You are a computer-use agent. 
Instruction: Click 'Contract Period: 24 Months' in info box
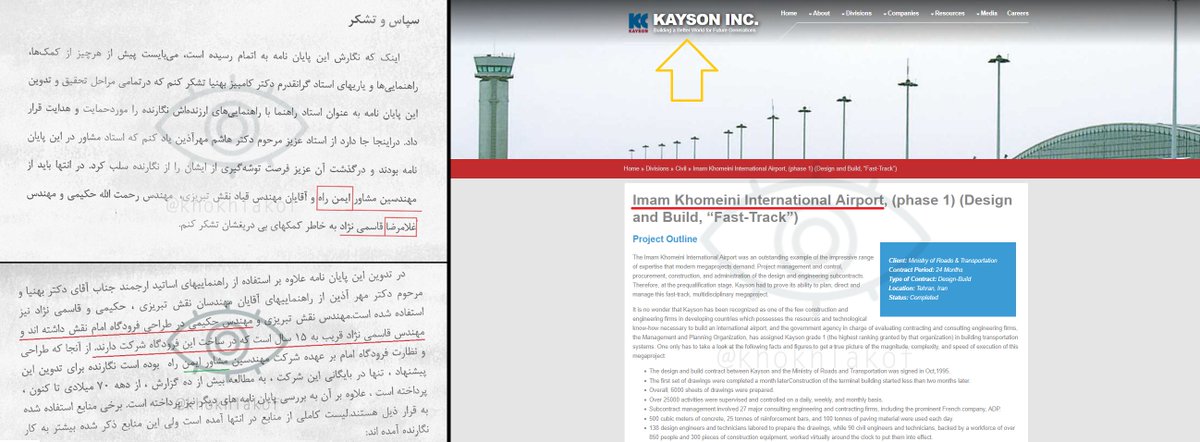tap(927, 269)
